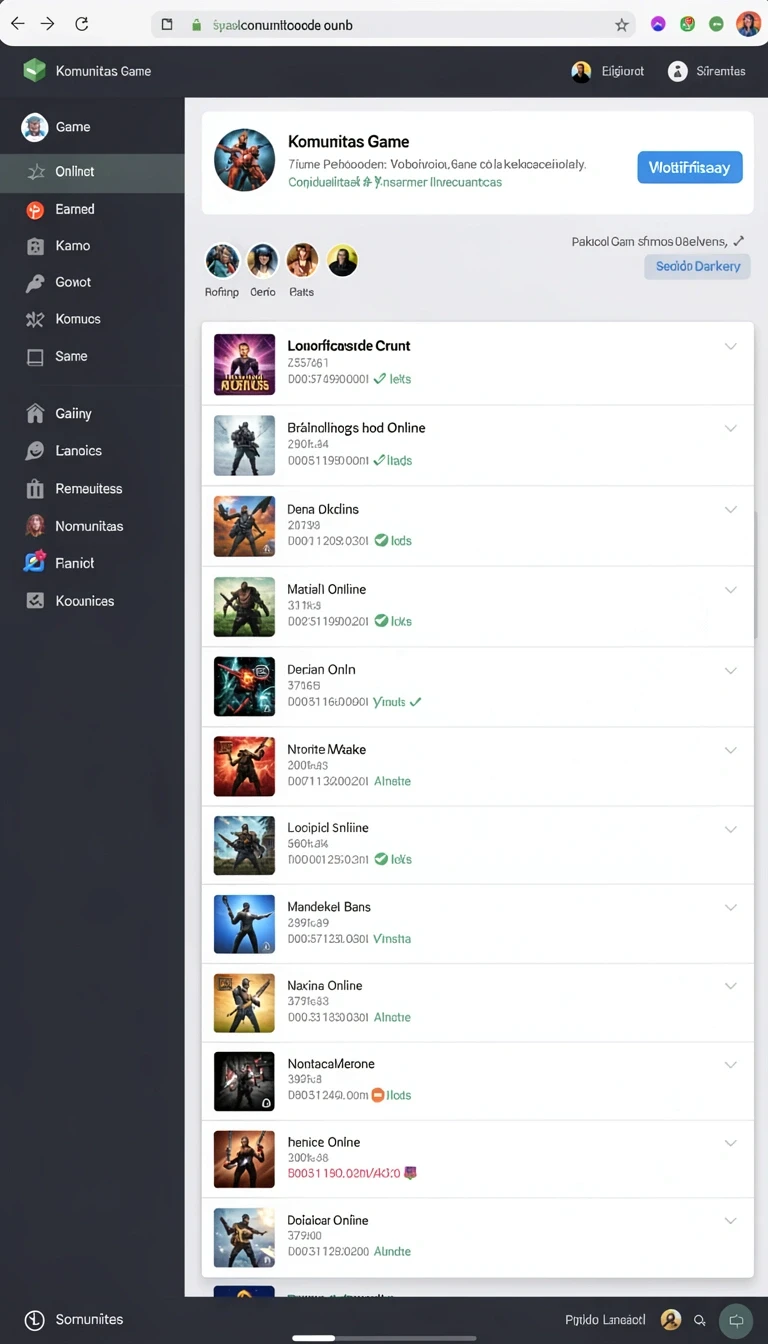768x1344 pixels.
Task: Open the Siirerntes account in header
Action: point(707,71)
